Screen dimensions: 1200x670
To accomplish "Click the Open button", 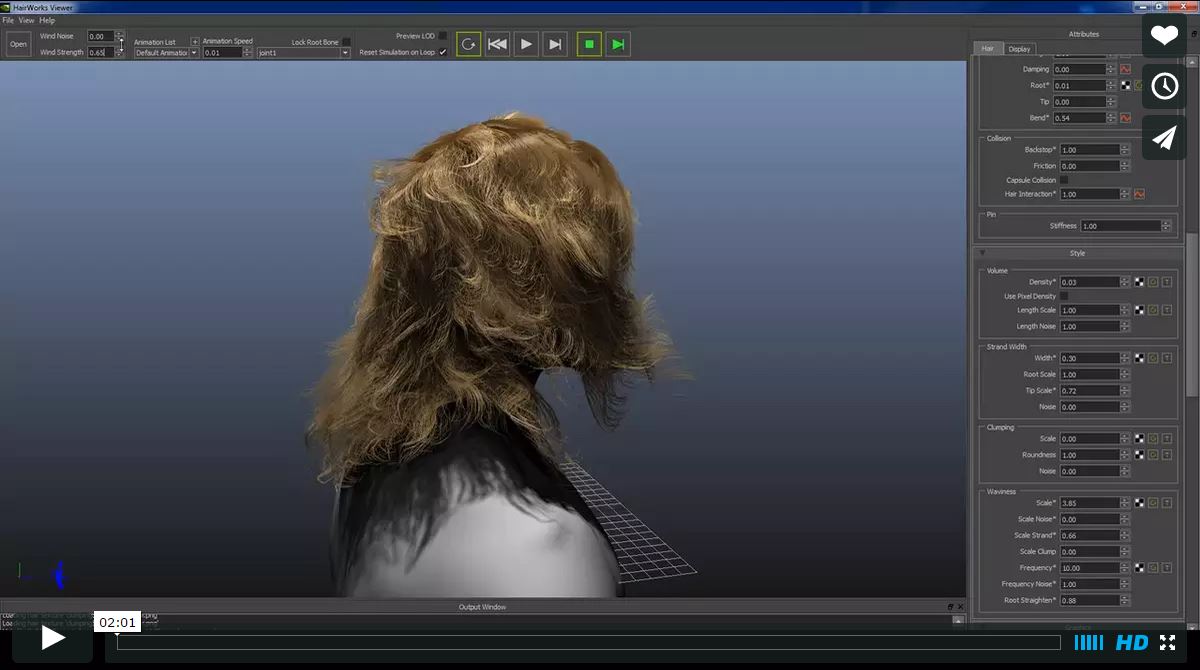I will [x=19, y=44].
